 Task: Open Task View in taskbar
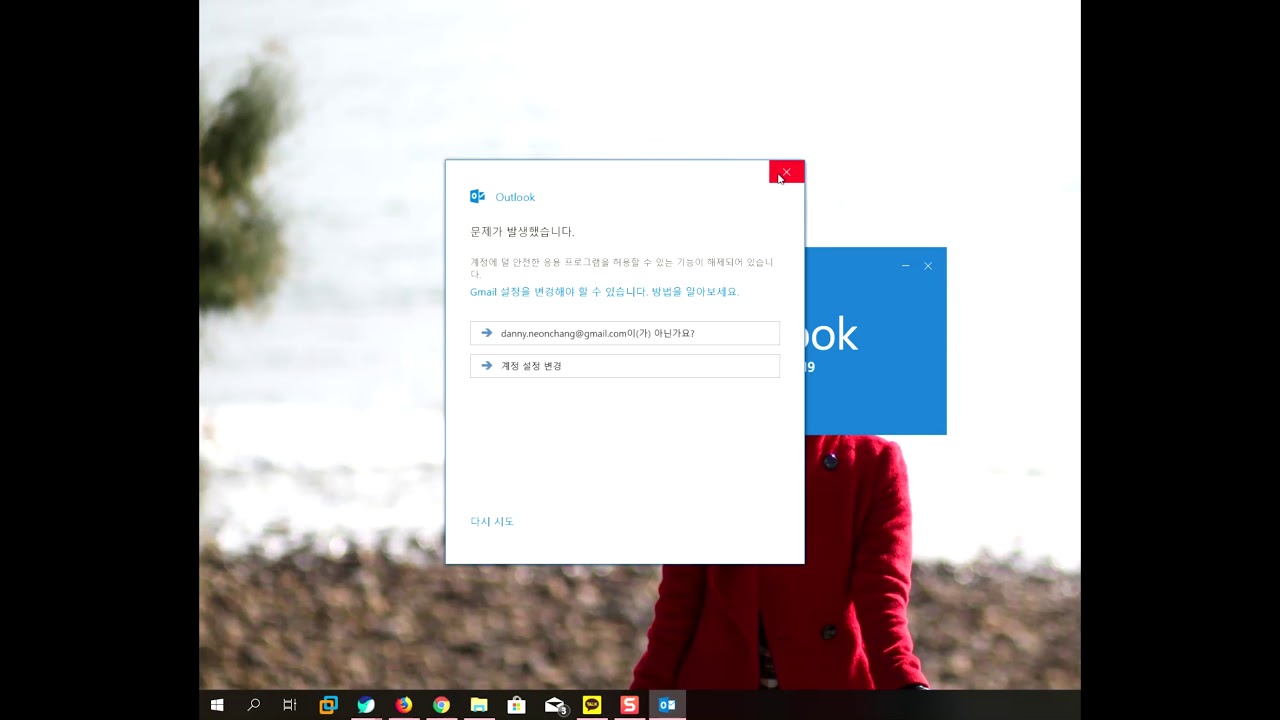point(290,705)
